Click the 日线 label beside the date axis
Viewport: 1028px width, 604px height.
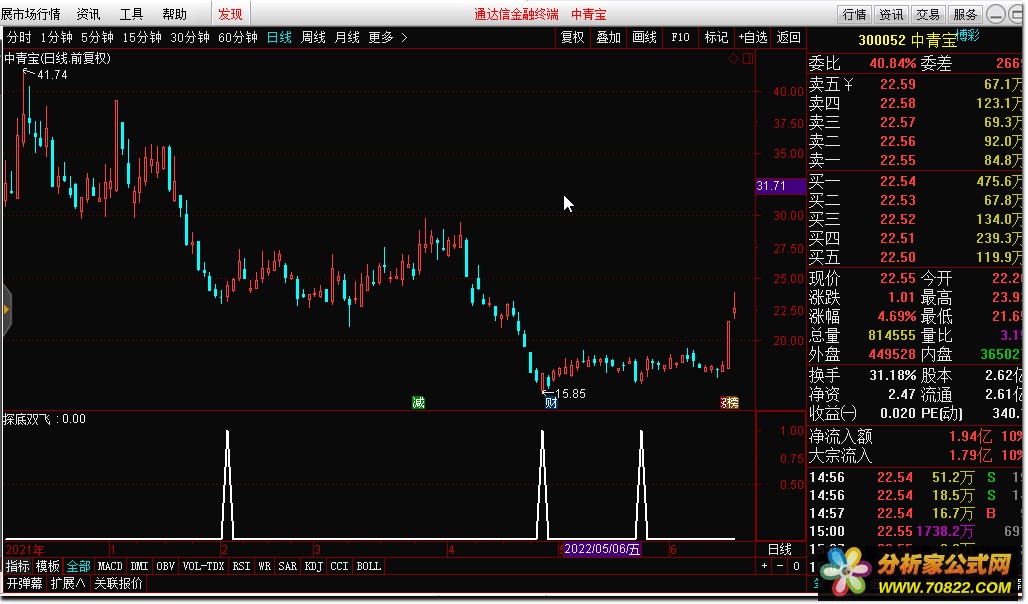click(780, 550)
